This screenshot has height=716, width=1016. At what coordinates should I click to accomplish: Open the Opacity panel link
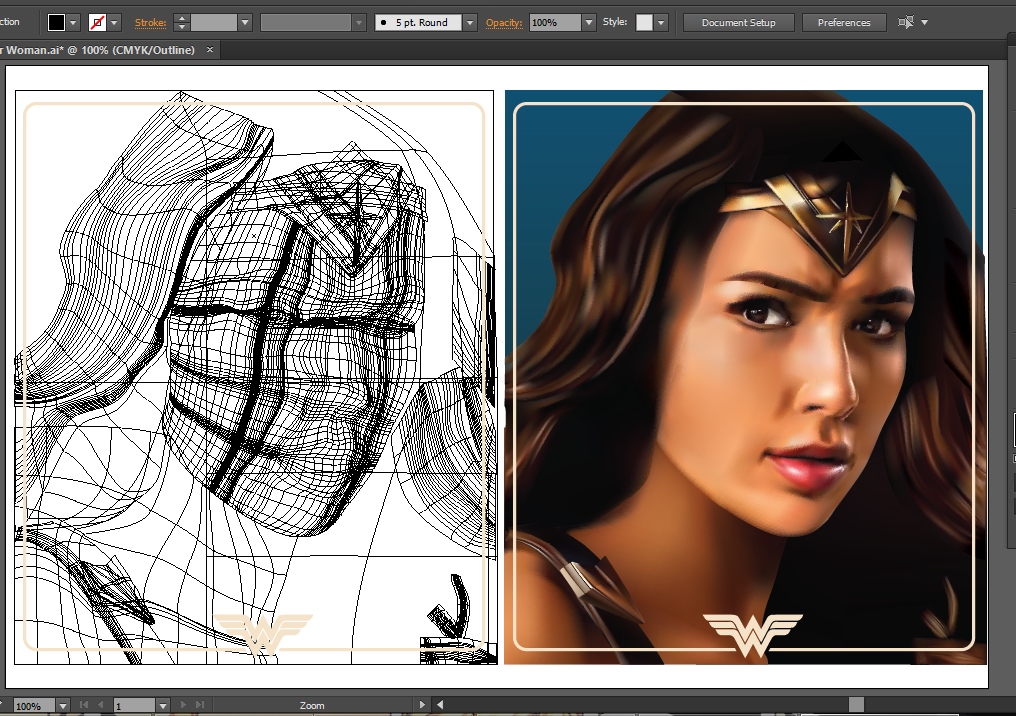[x=504, y=23]
